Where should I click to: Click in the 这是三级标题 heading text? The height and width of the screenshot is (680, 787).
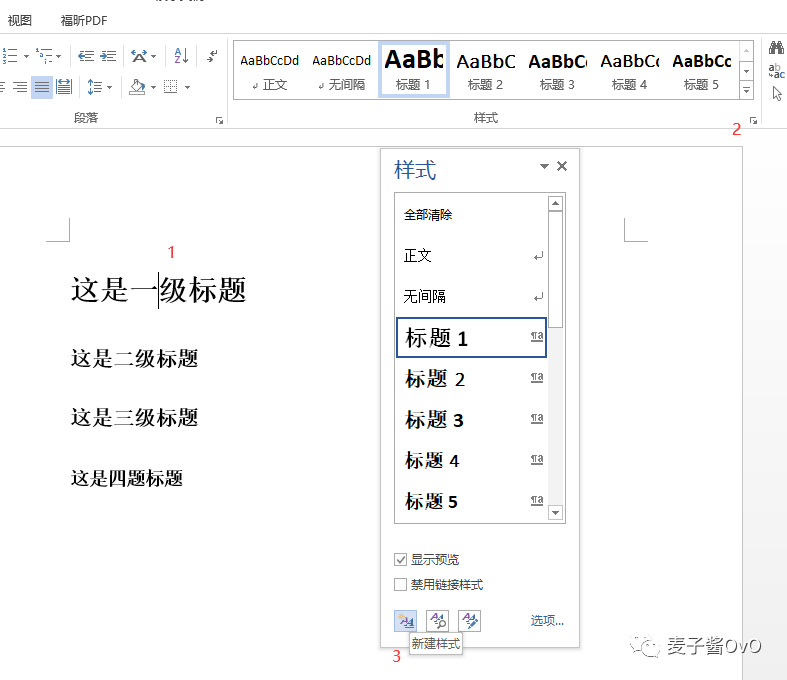click(x=135, y=418)
